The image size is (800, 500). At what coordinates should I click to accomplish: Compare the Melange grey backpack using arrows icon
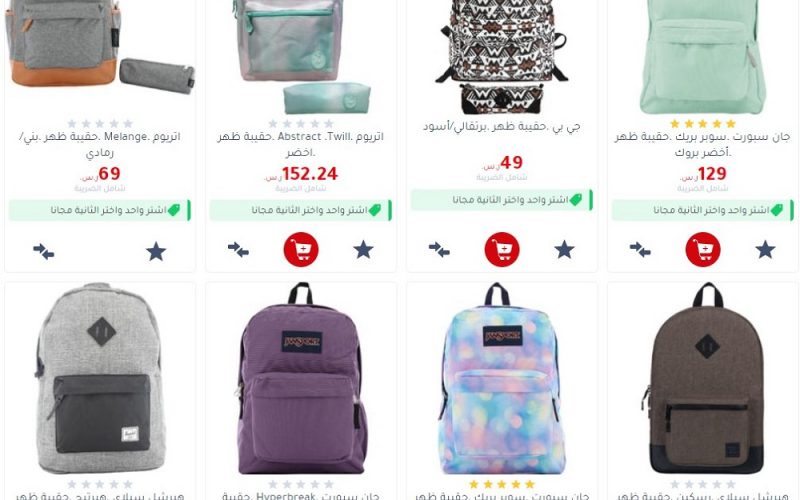pos(44,251)
